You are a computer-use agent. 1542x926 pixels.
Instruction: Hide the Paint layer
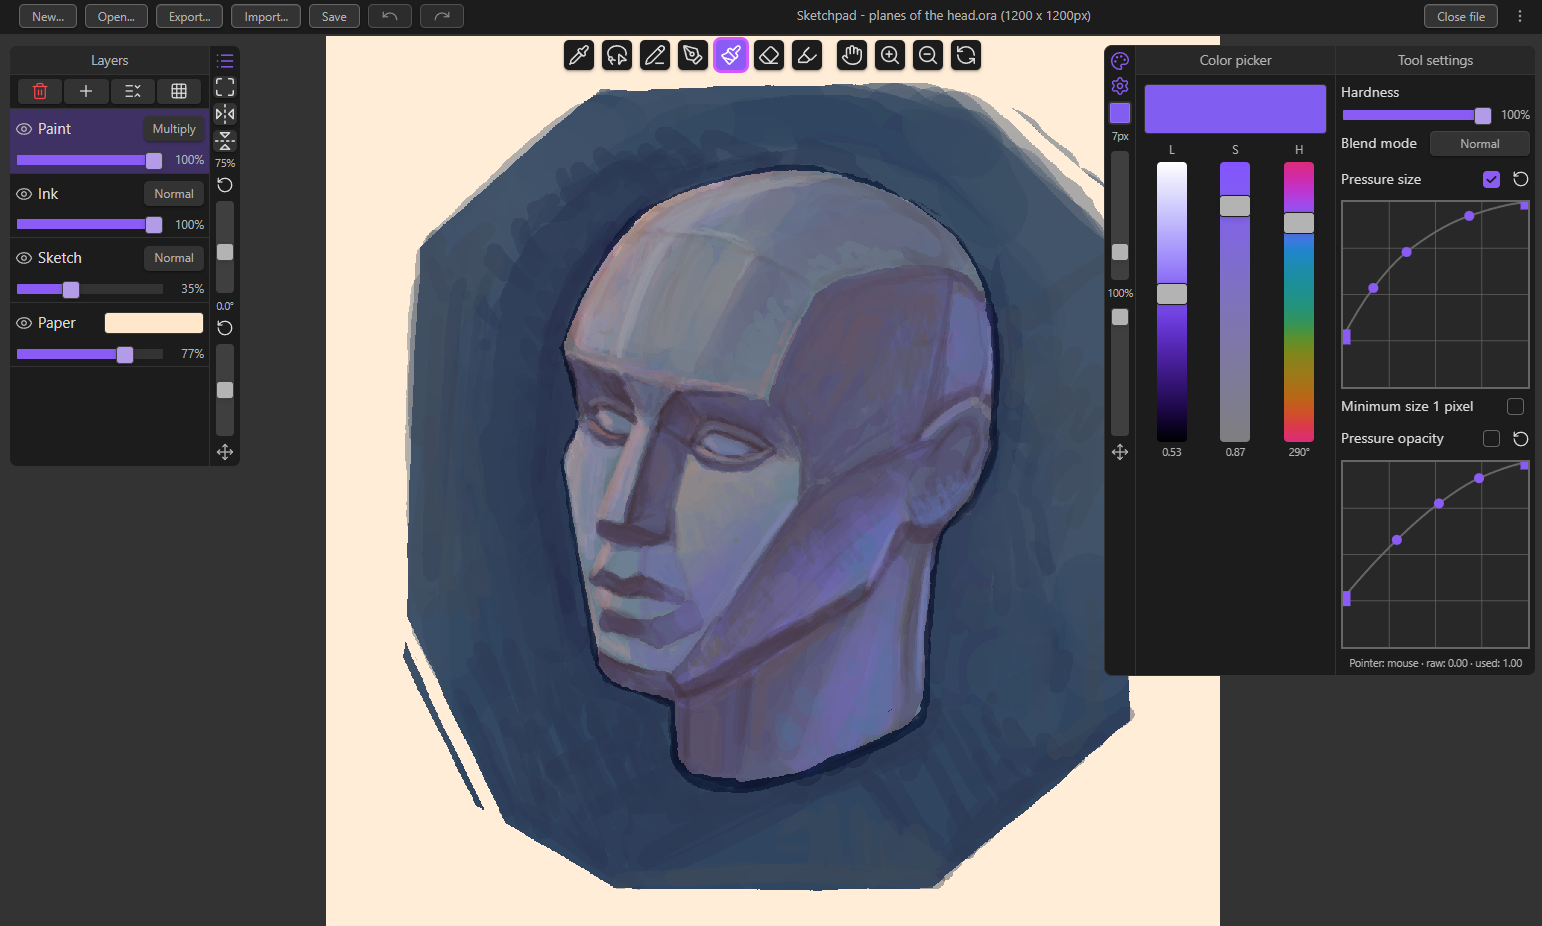(x=24, y=129)
